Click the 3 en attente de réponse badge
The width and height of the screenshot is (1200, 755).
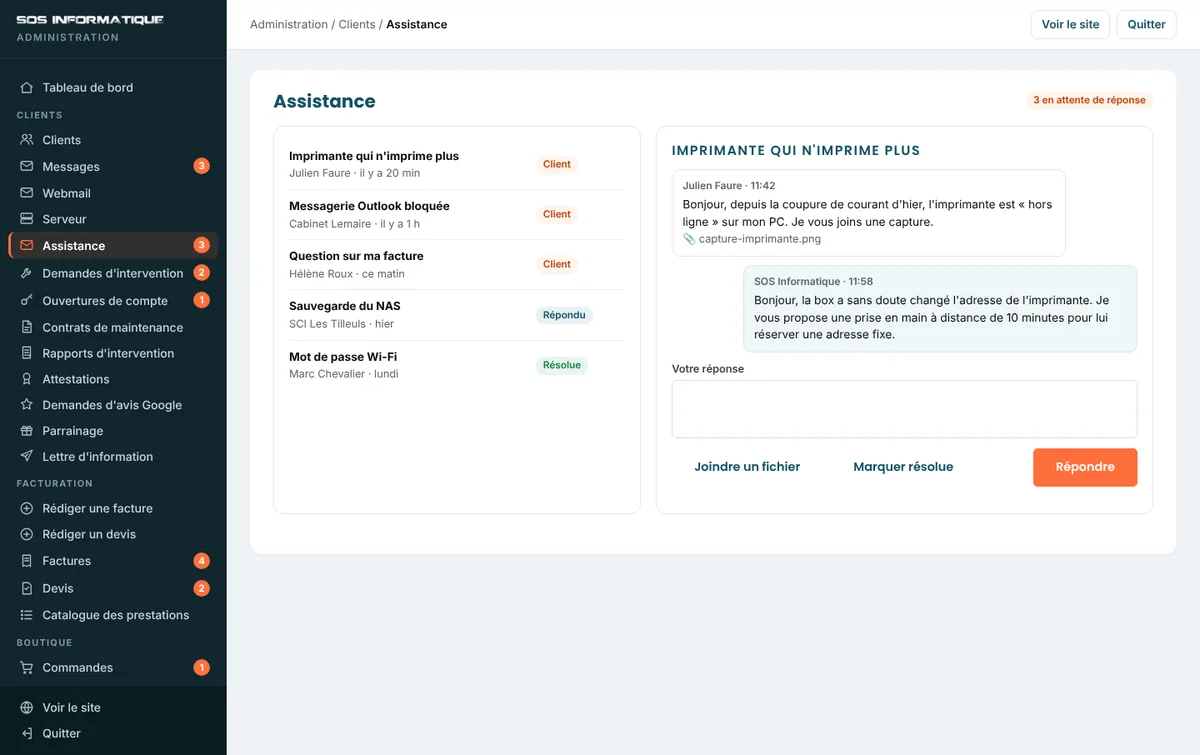coord(1089,100)
